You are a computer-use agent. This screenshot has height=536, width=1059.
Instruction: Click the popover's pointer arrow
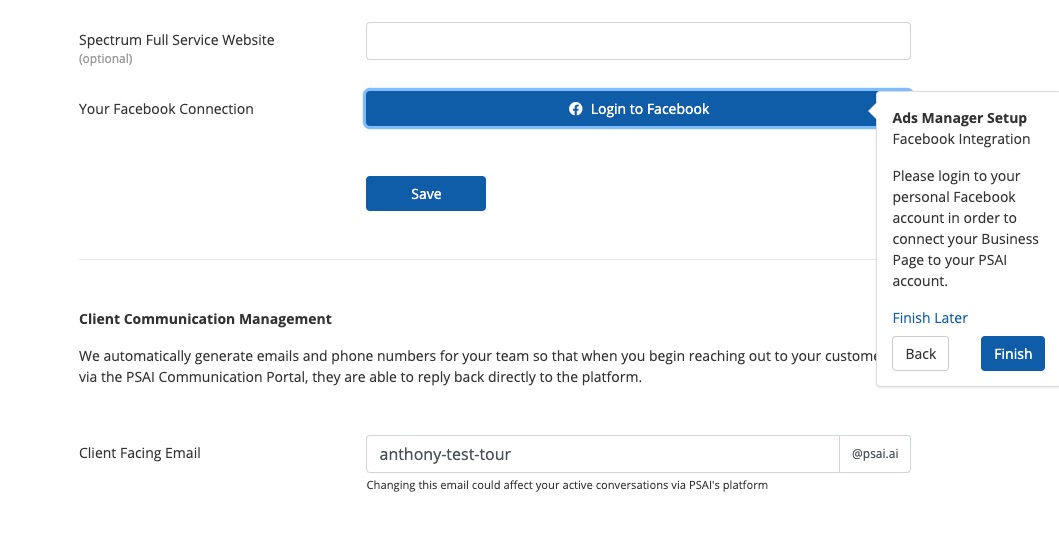click(871, 109)
